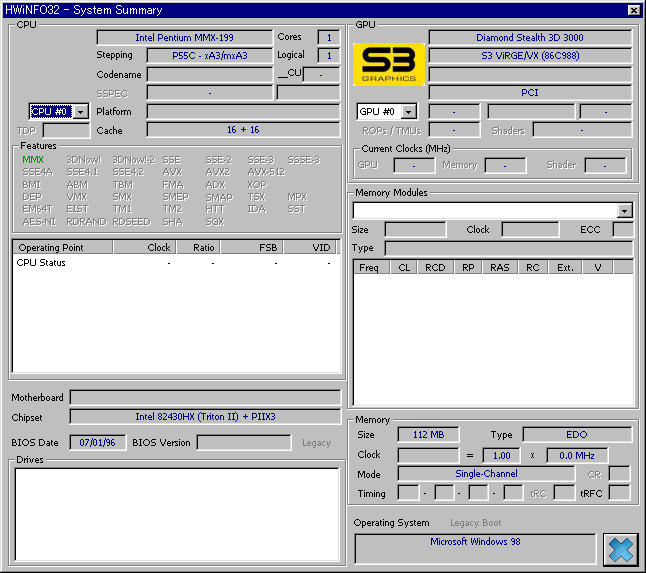Viewport: 646px width, 573px height.
Task: Click the TDP field
Action: 66,131
